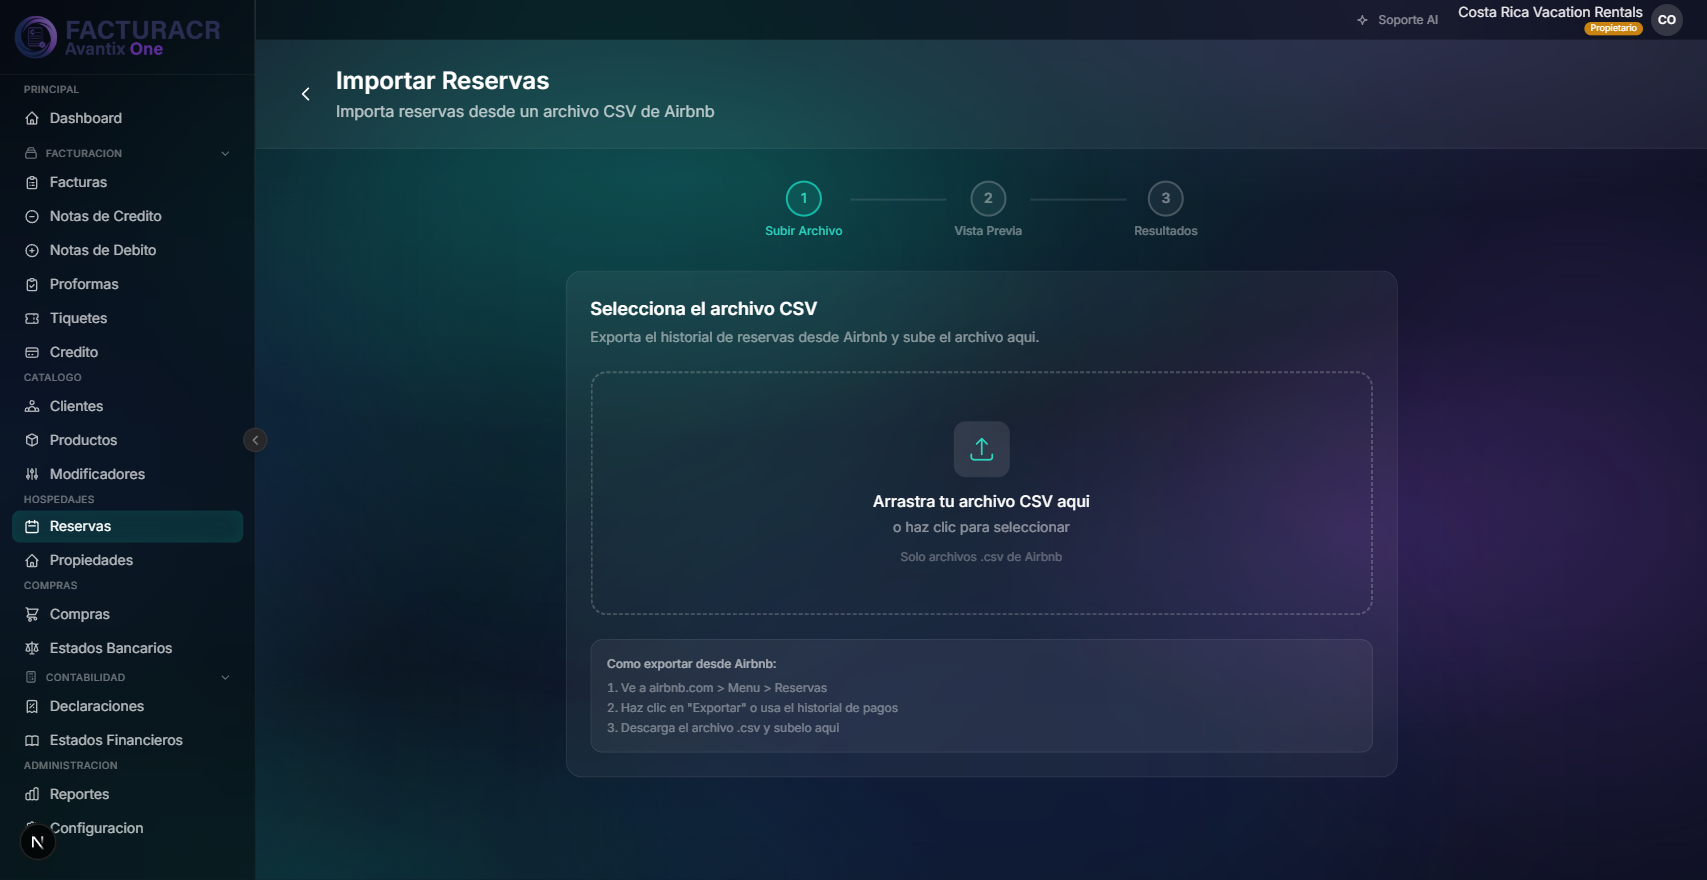Collapse the Facturacion section chevron
The width and height of the screenshot is (1707, 880).
tap(225, 153)
